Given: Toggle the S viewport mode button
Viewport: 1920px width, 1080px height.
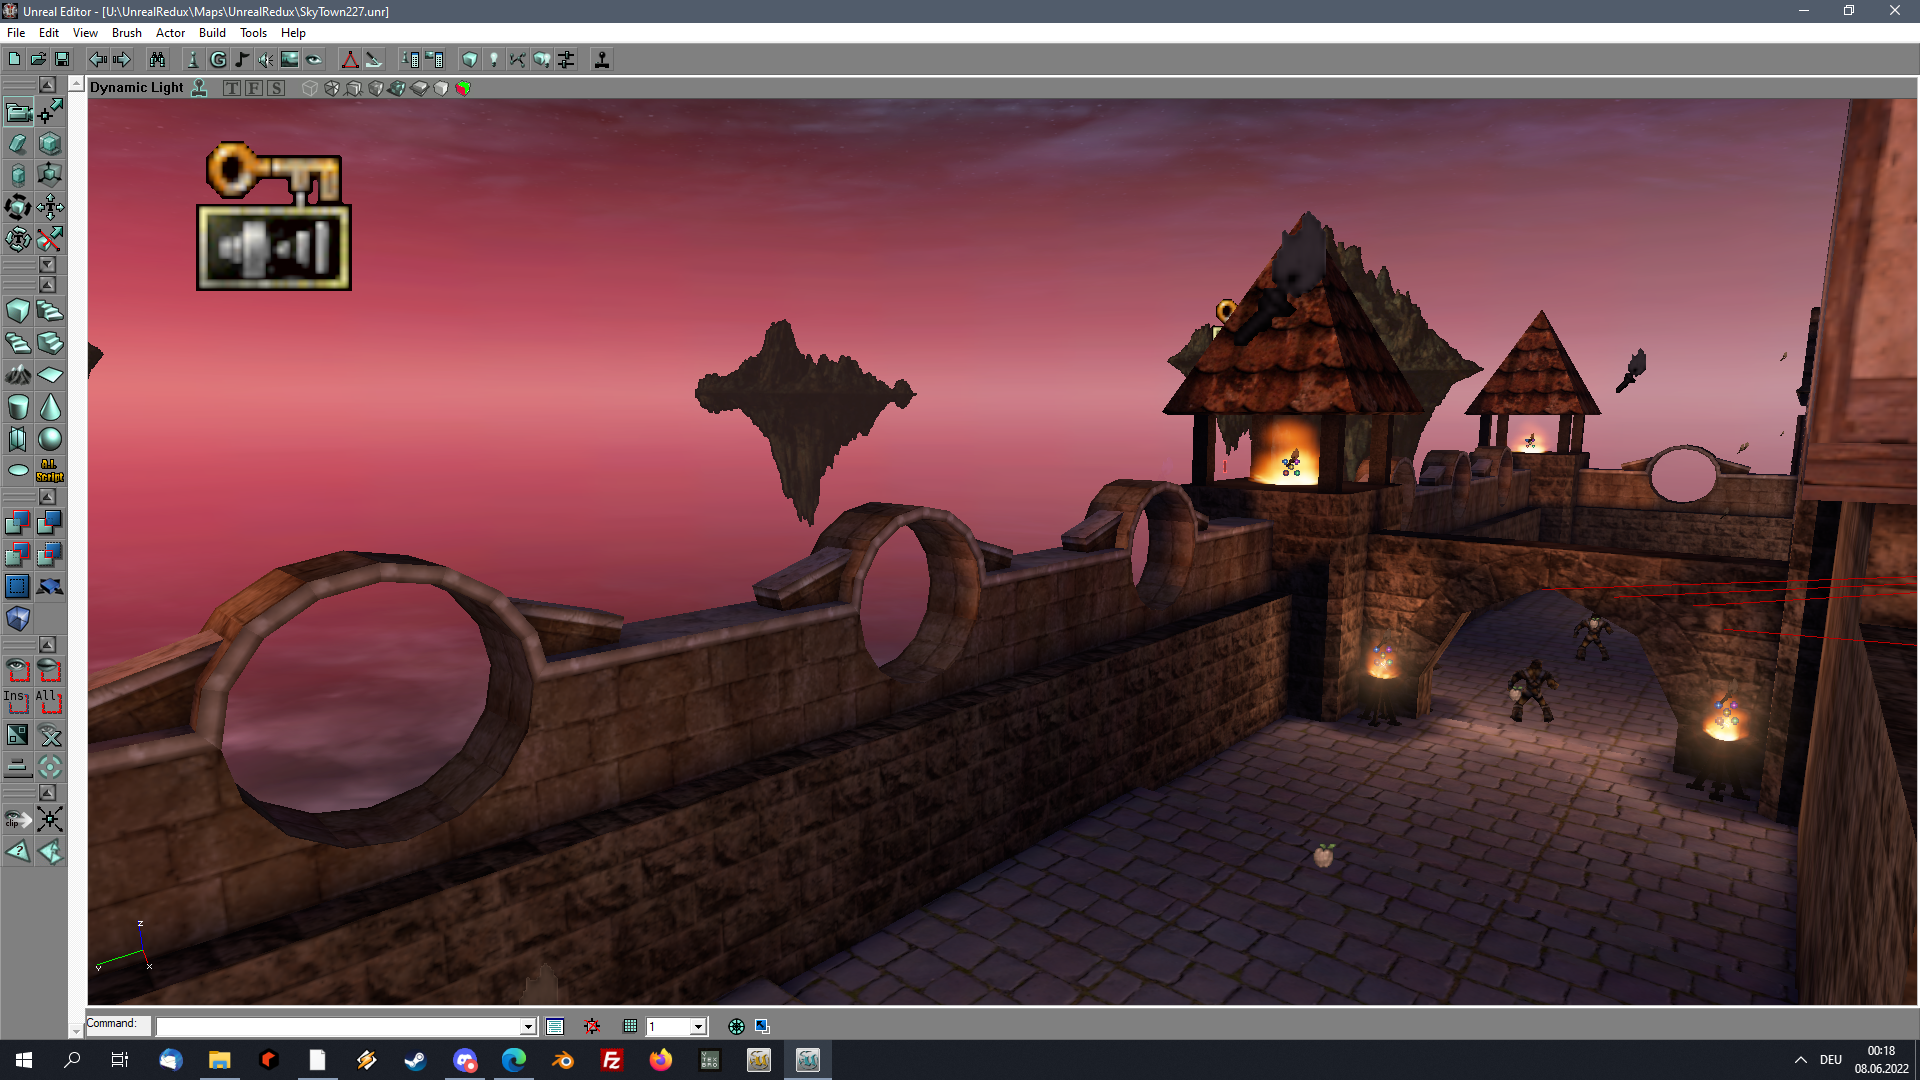Looking at the screenshot, I should coord(276,88).
